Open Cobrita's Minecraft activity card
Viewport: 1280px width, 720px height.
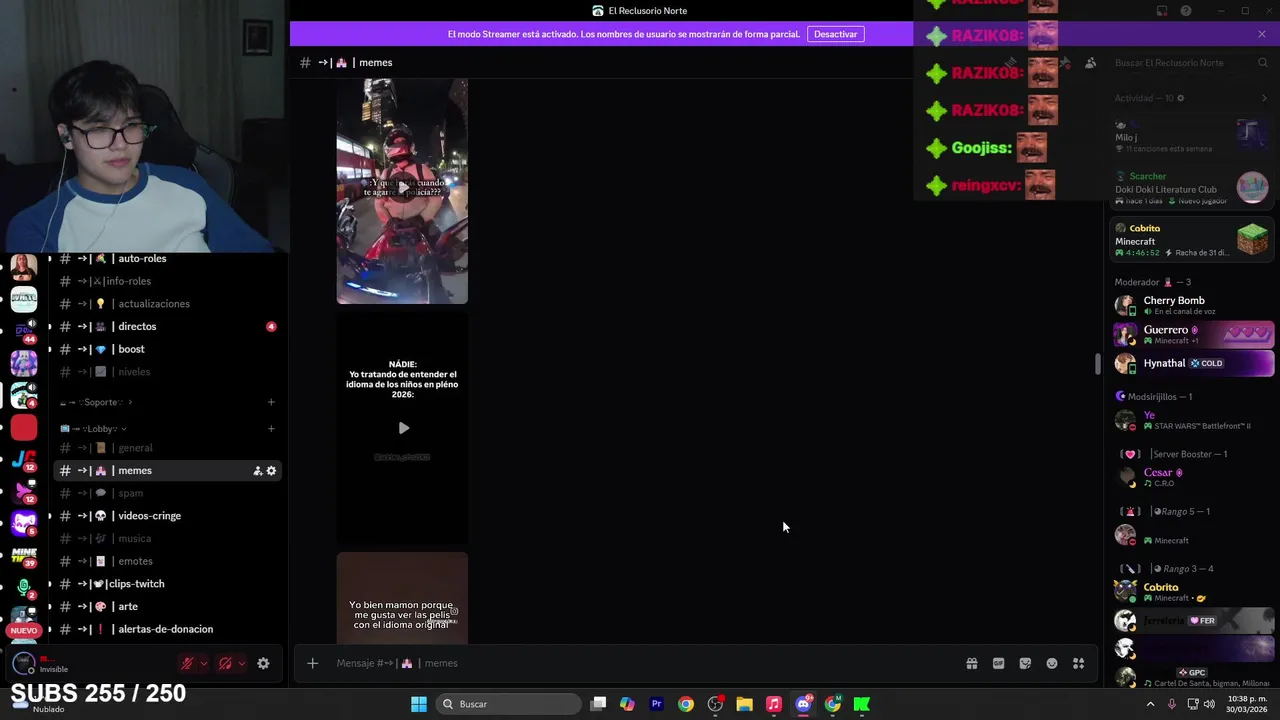tap(1192, 240)
